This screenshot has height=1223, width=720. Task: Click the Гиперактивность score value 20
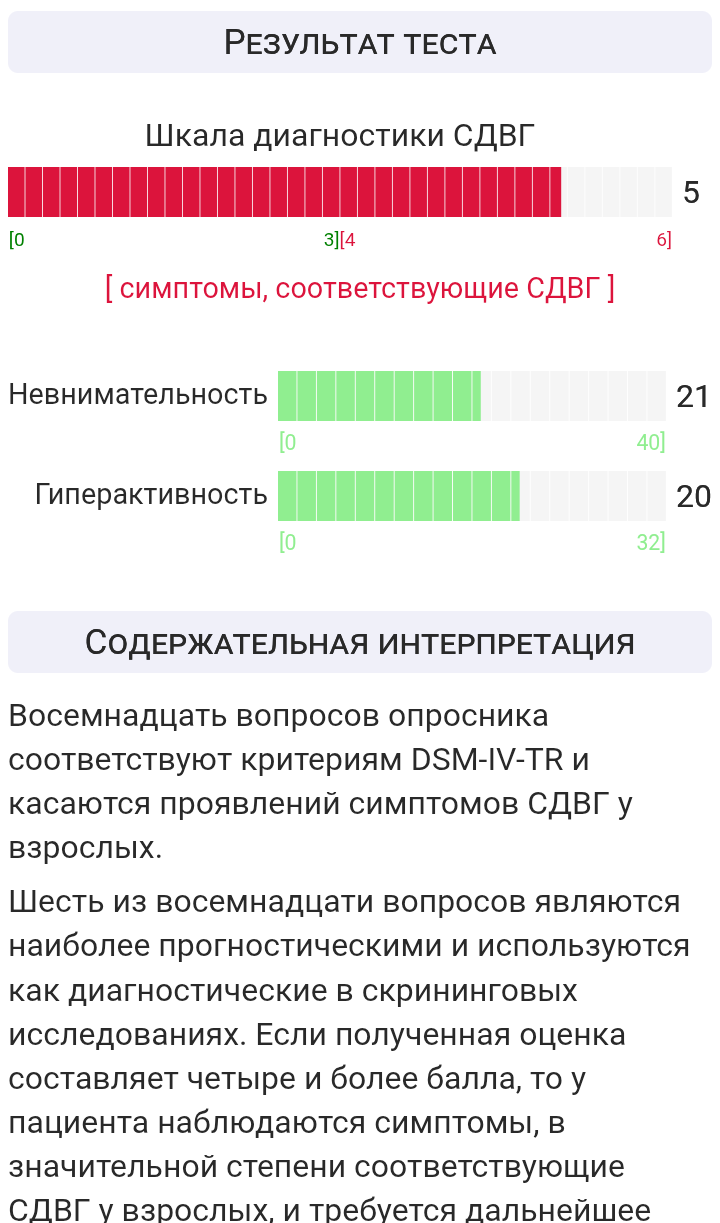(693, 496)
